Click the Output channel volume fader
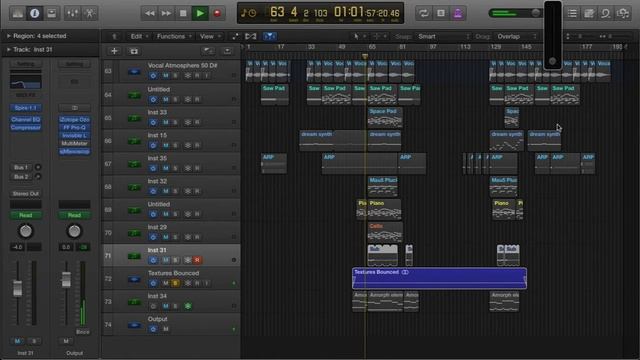The width and height of the screenshot is (640, 360). [x=66, y=280]
